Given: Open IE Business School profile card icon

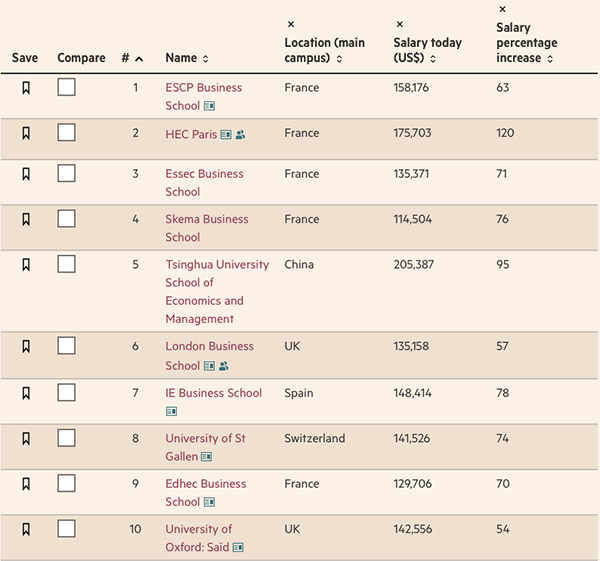Looking at the screenshot, I should pyautogui.click(x=171, y=411).
